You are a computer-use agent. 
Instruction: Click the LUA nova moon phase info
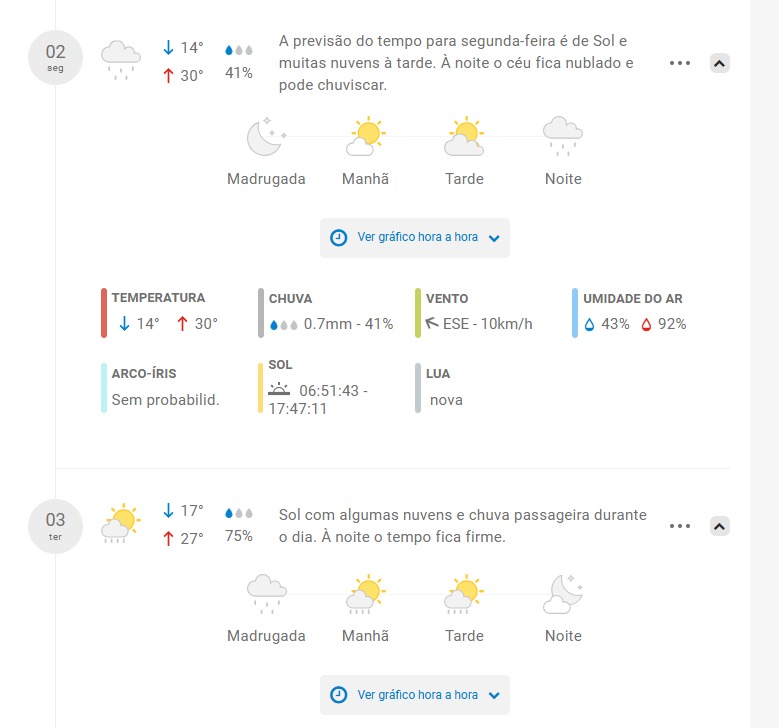pyautogui.click(x=446, y=400)
